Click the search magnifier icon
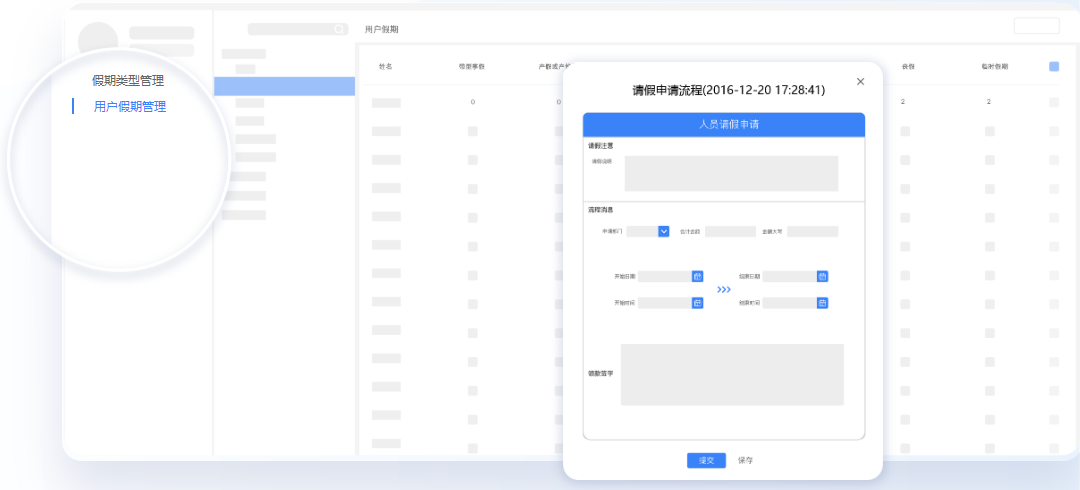The height and width of the screenshot is (490, 1080). [x=339, y=29]
